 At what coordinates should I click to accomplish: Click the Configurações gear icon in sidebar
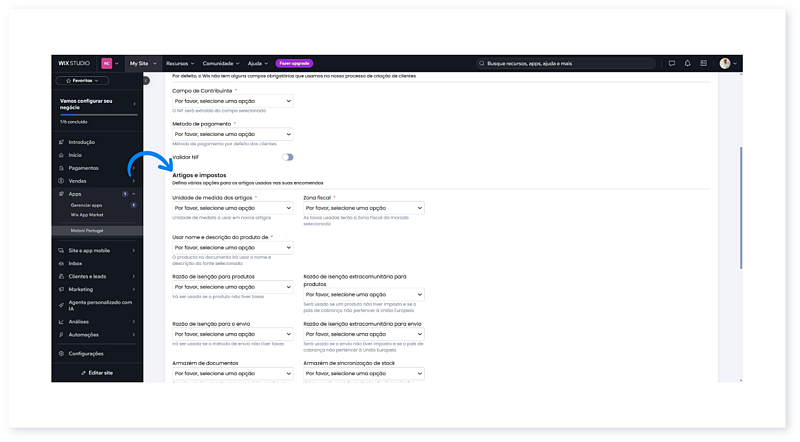(x=61, y=353)
